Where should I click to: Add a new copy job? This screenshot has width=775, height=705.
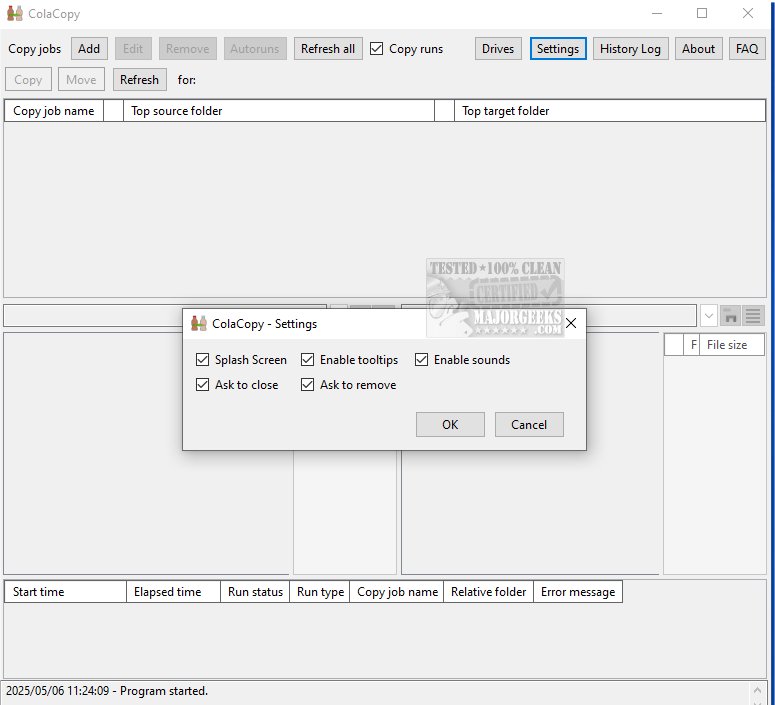(89, 48)
